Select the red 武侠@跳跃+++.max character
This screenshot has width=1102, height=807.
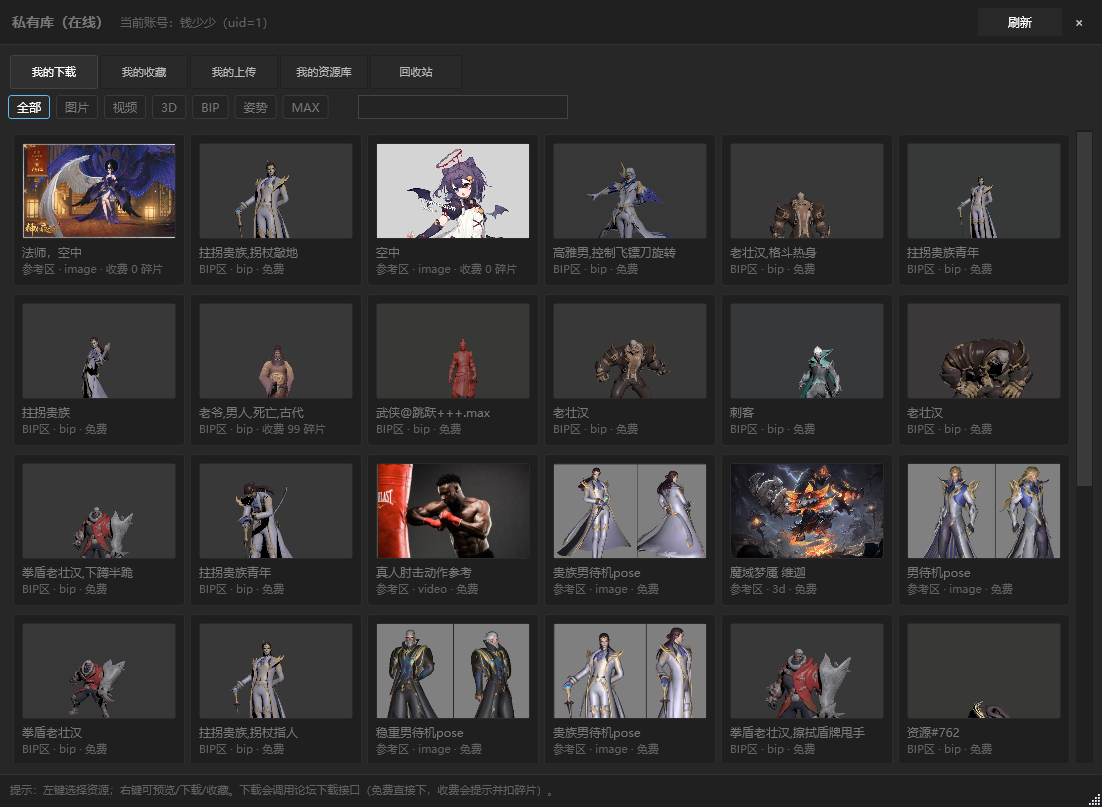[453, 351]
